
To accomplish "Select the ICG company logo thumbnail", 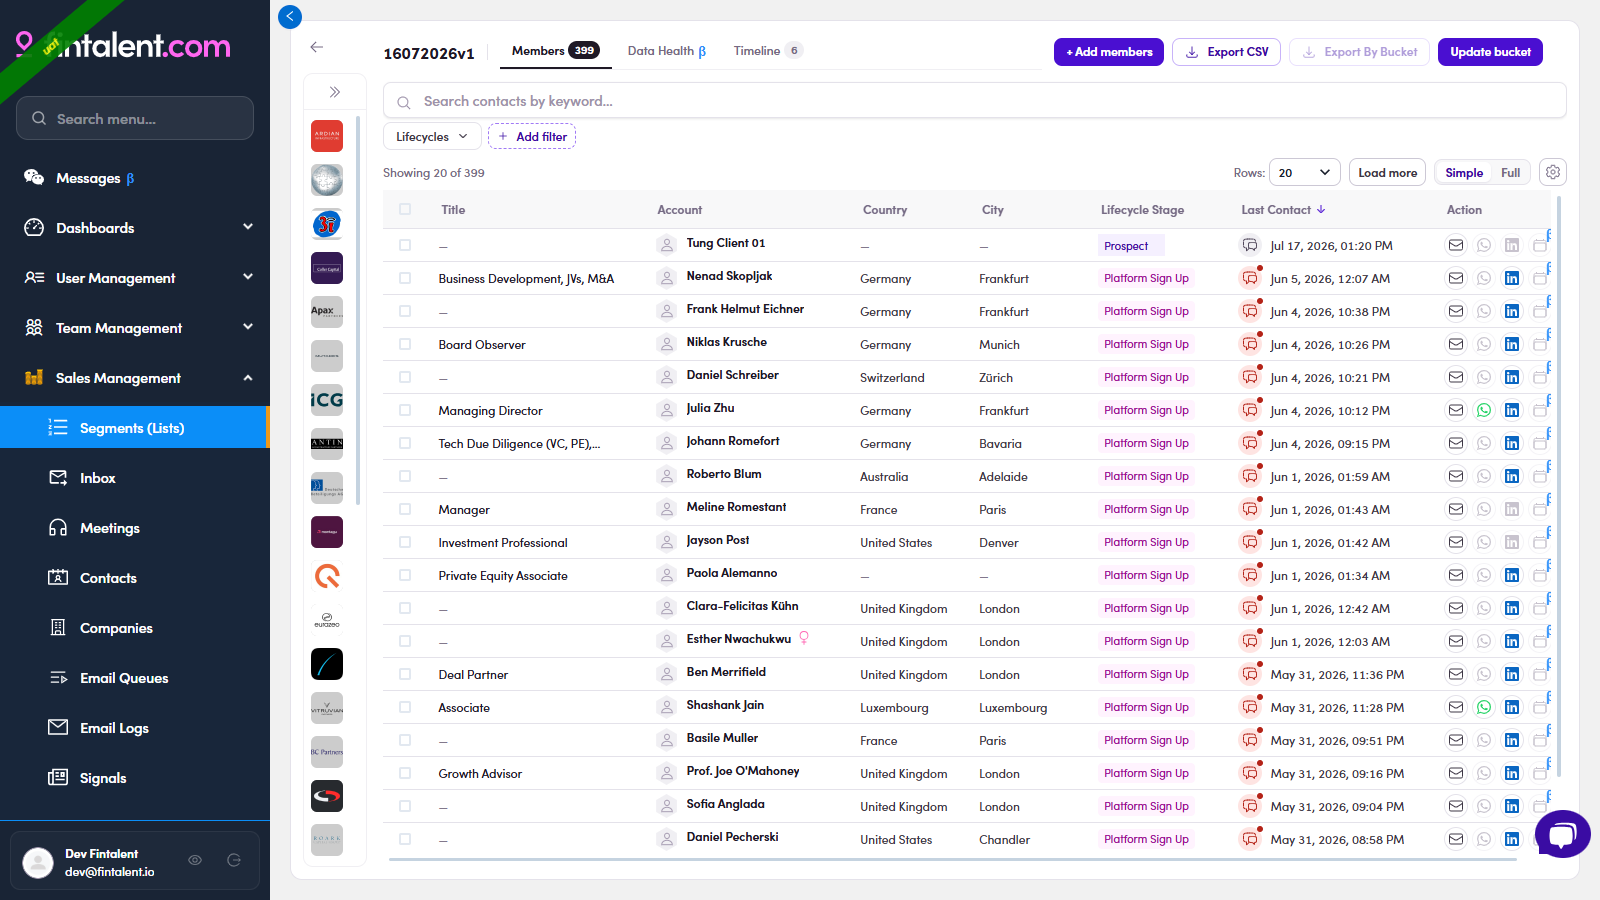I will point(327,400).
